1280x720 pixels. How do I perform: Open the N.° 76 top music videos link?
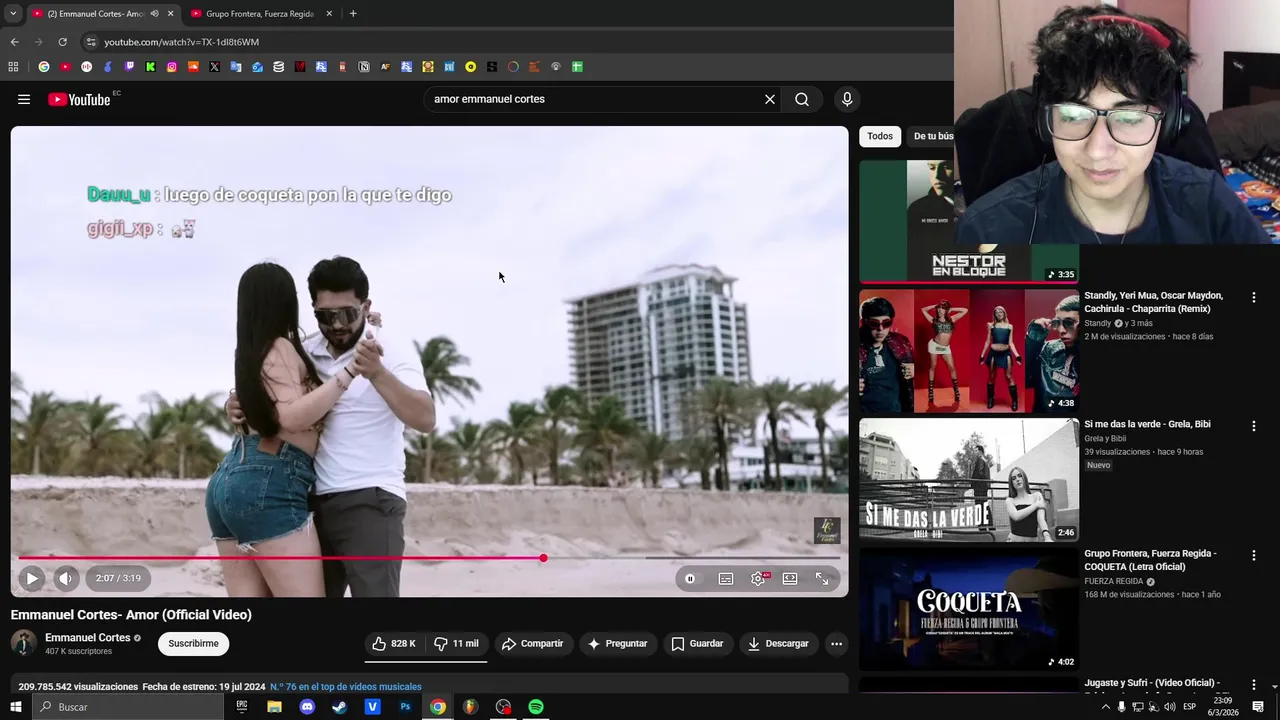[x=346, y=687]
